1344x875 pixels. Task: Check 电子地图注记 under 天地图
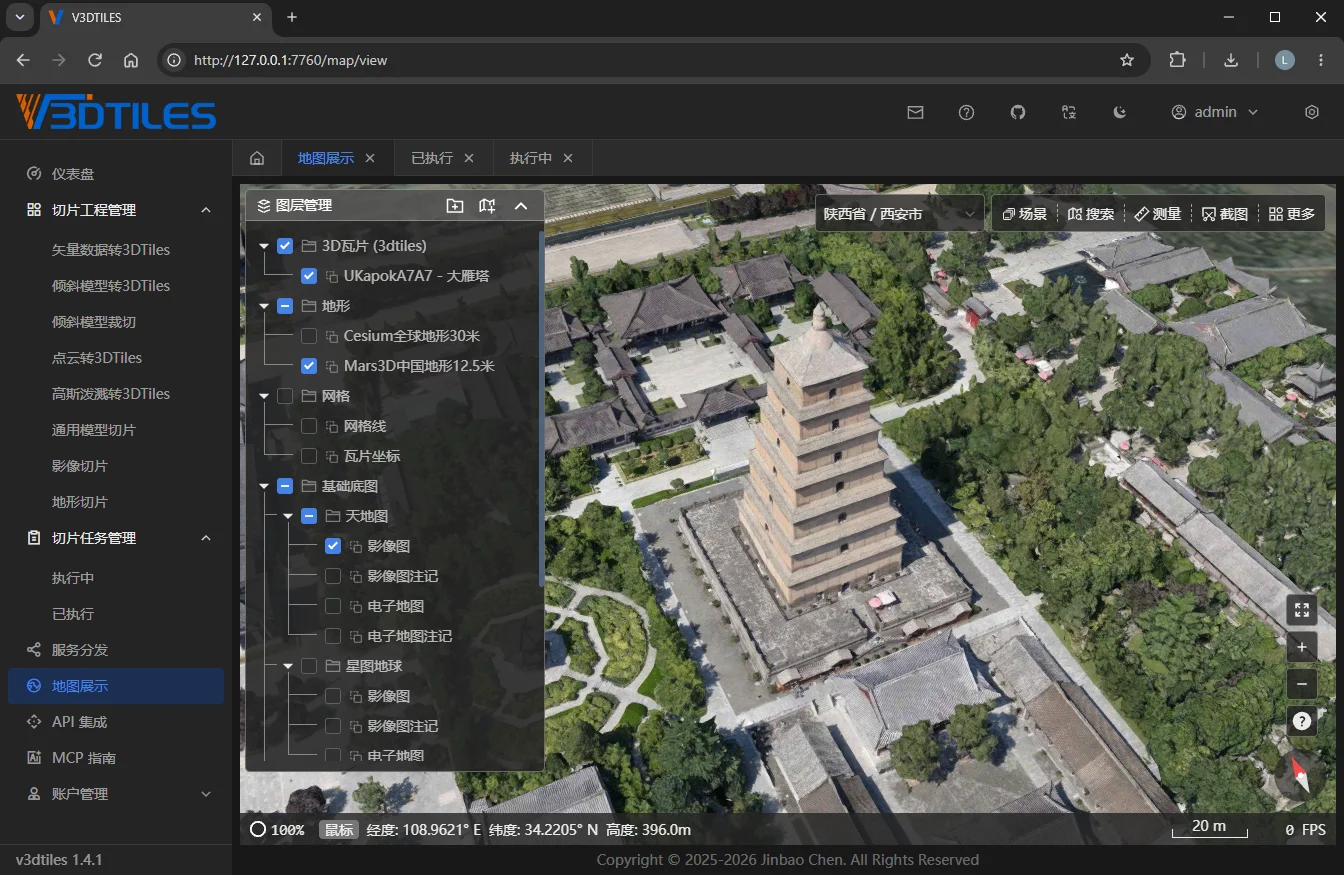[x=333, y=636]
